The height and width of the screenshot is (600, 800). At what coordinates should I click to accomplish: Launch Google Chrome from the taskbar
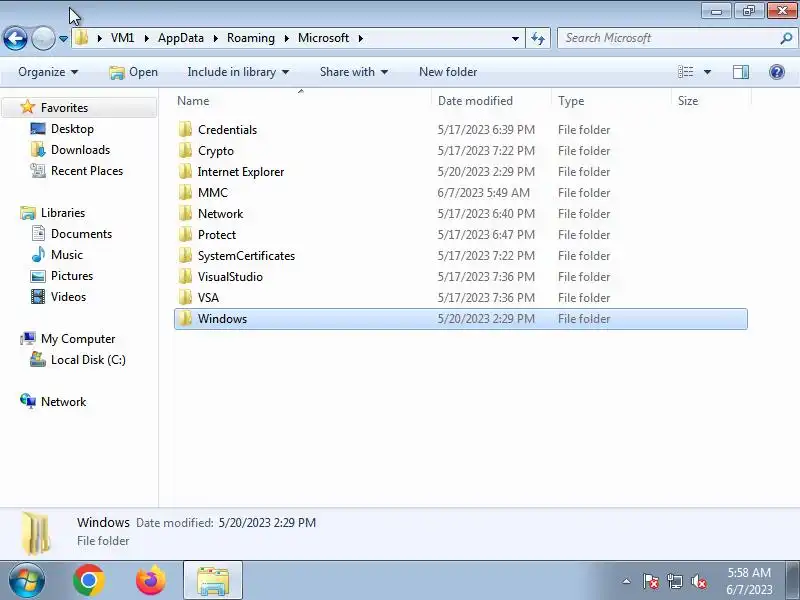tap(89, 580)
